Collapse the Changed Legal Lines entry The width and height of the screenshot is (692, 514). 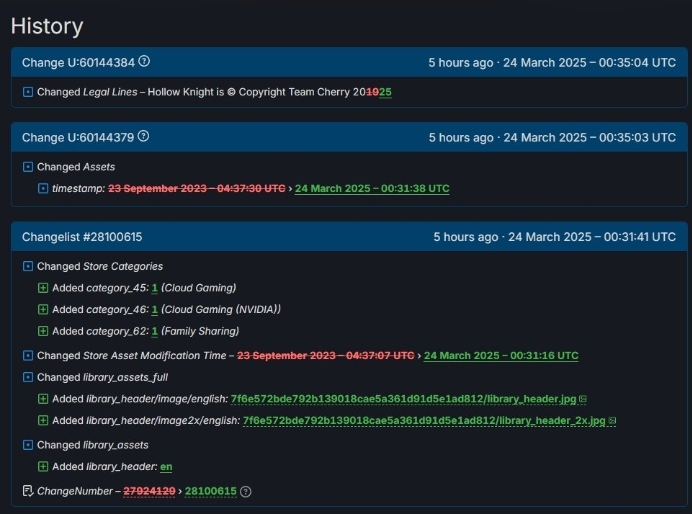[28, 92]
